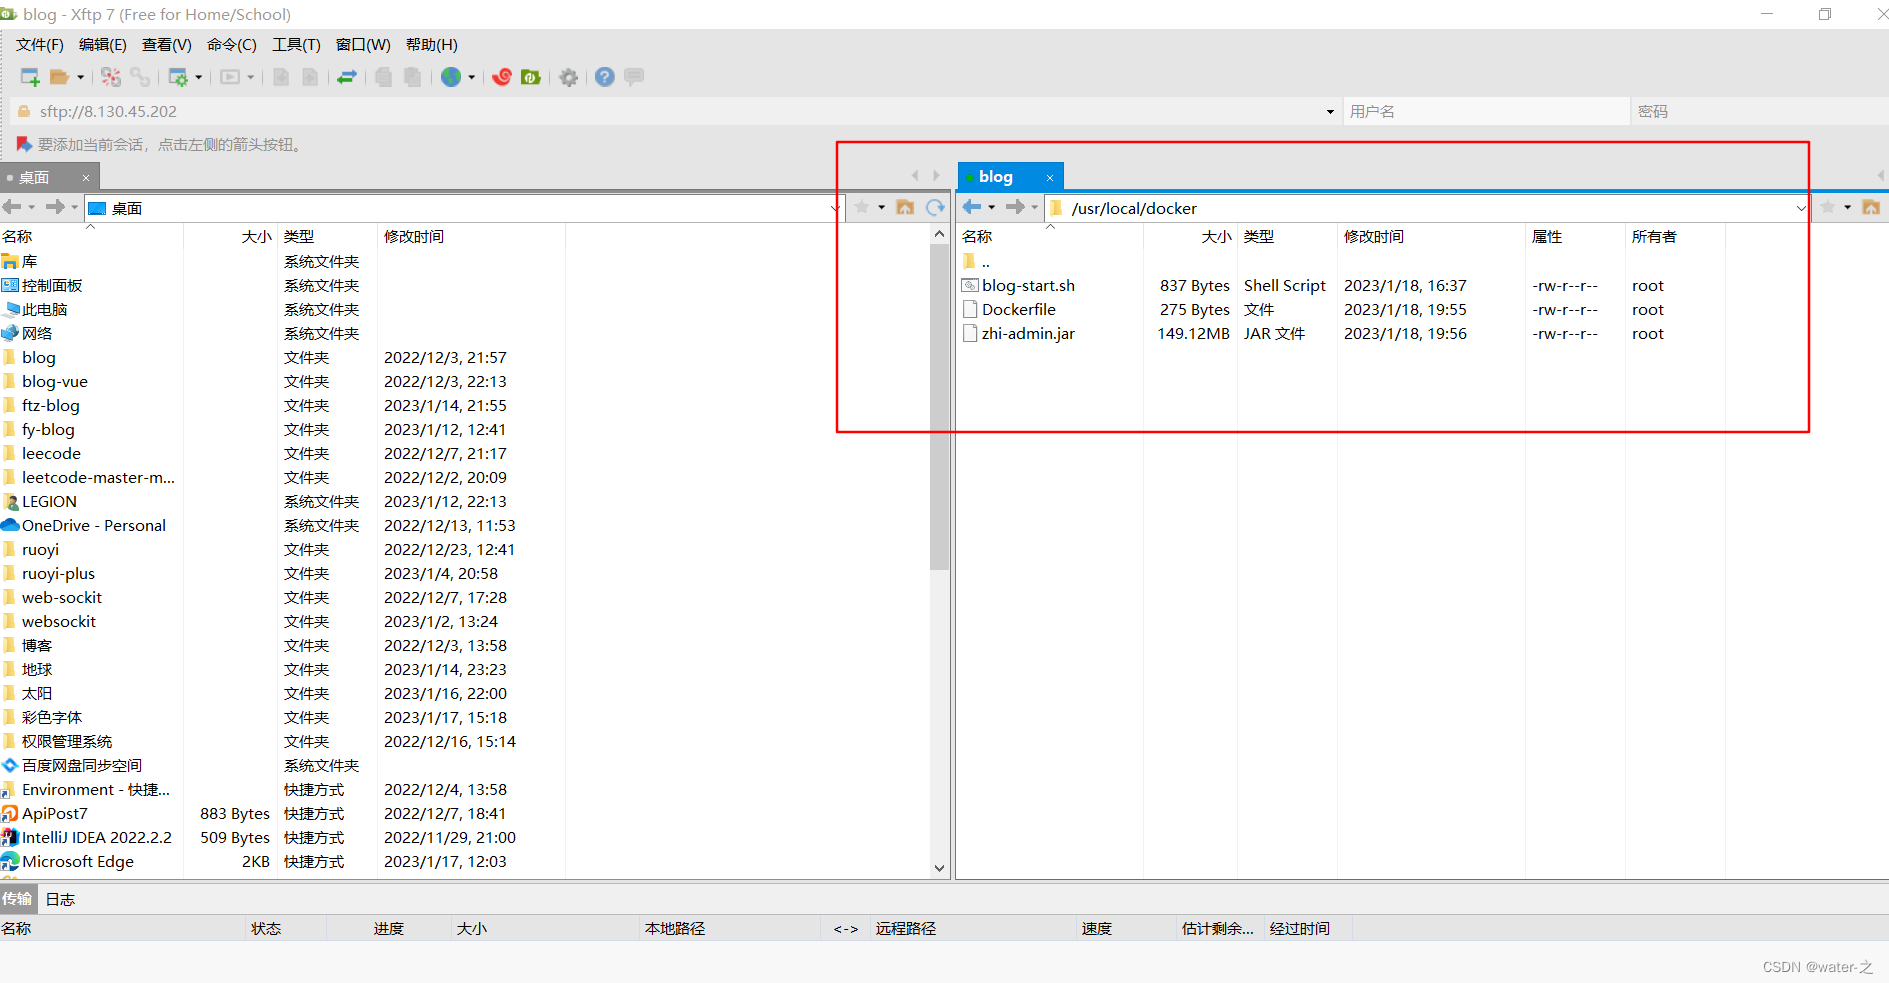Go forward in the local pane

pyautogui.click(x=55, y=207)
